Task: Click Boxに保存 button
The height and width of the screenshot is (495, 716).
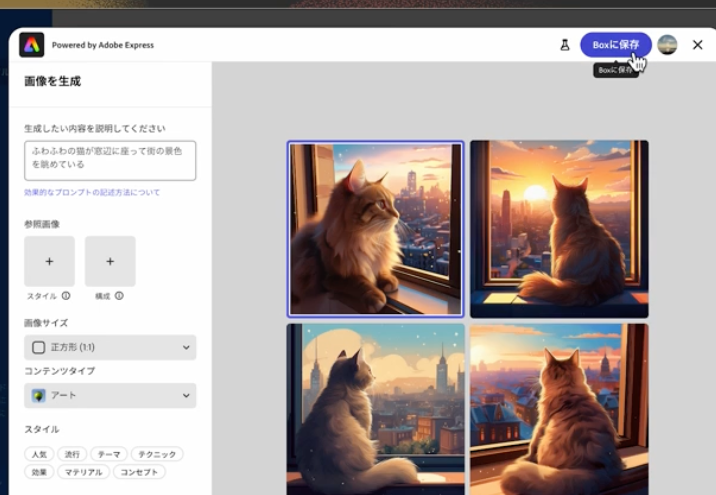Action: point(615,45)
